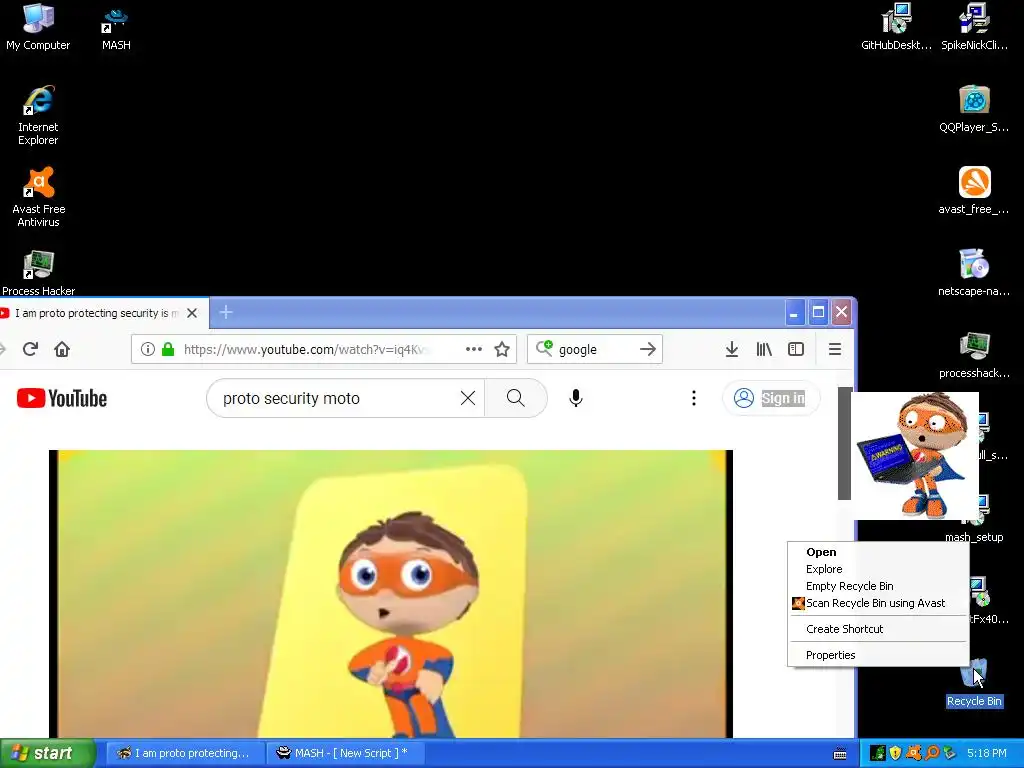This screenshot has height=768, width=1024.
Task: Select the 'I am proto protecting' tab
Action: click(x=98, y=313)
